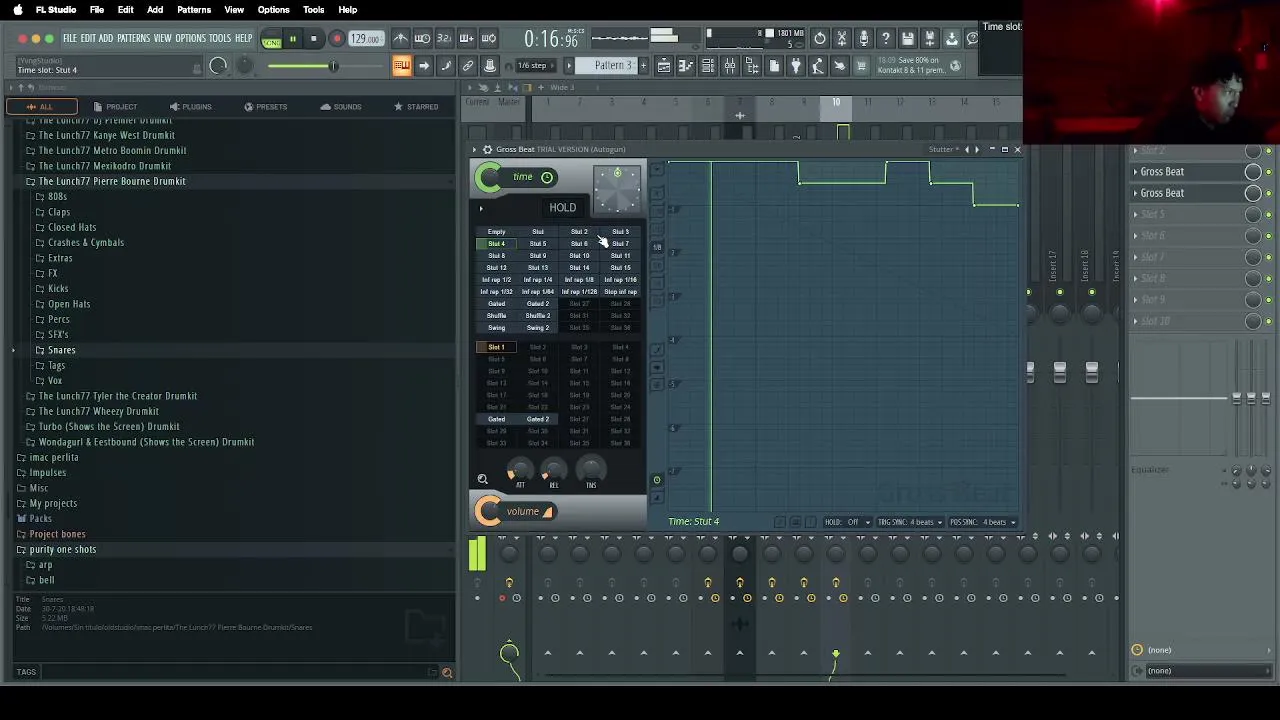Open the macOS Tools menu
This screenshot has height=720, width=1280.
(313, 10)
